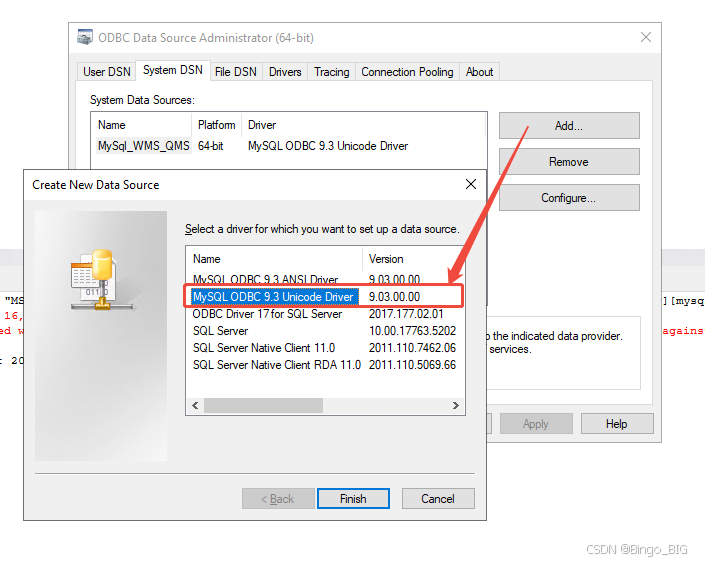Click the Help button in ODBC Administrator
This screenshot has width=705, height=562.
coord(617,424)
